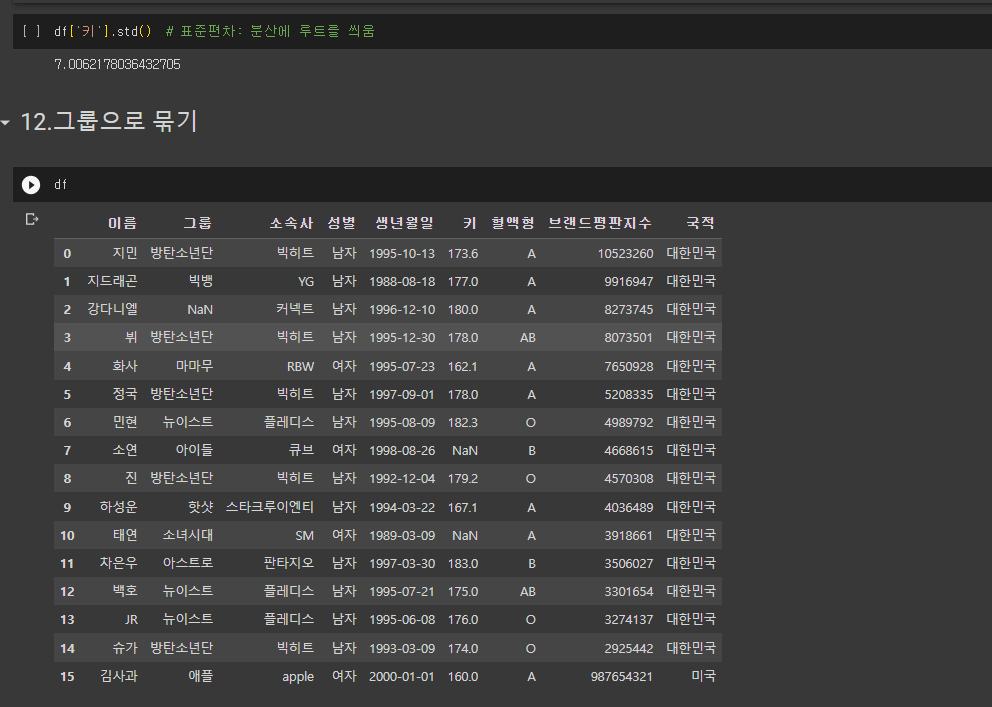Click the name cell 백호
Viewport: 992px width, 707px height.
tap(125, 591)
